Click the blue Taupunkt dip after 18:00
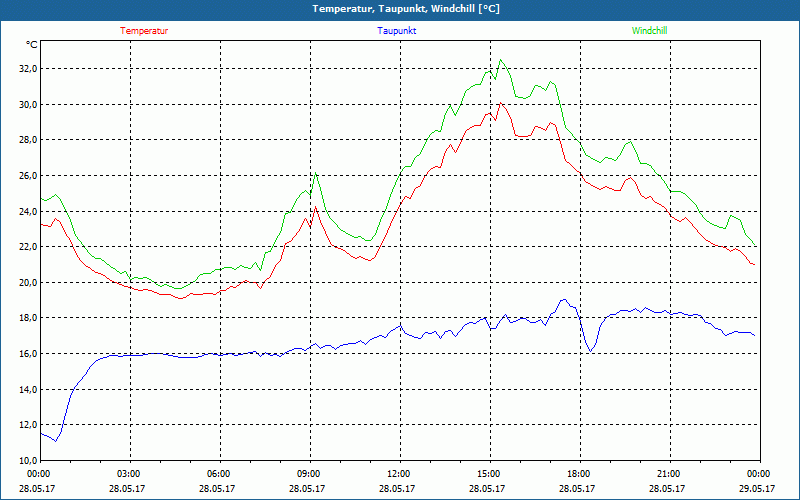Image resolution: width=800 pixels, height=500 pixels. click(x=590, y=351)
